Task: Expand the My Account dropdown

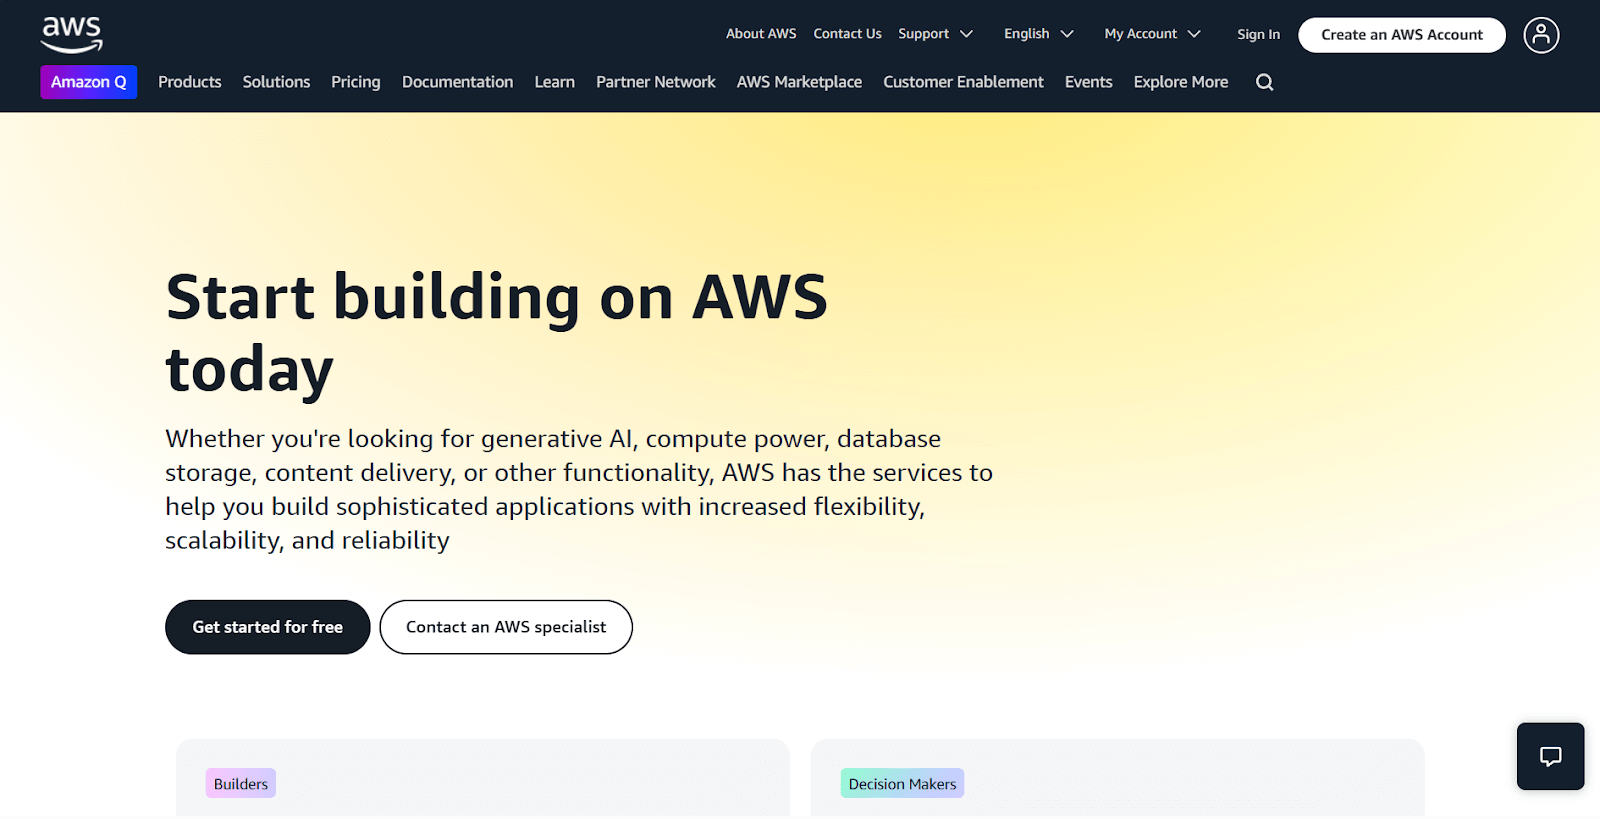Action: point(1152,34)
